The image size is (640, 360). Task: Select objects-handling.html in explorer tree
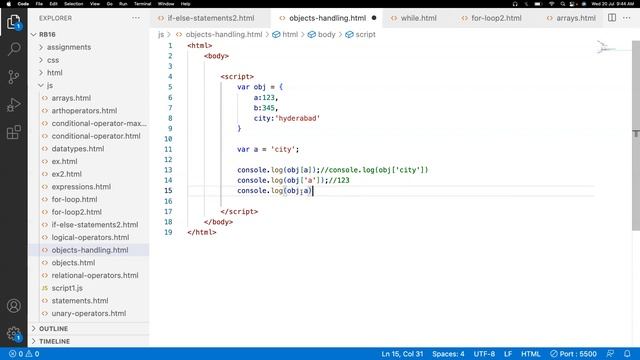point(89,250)
